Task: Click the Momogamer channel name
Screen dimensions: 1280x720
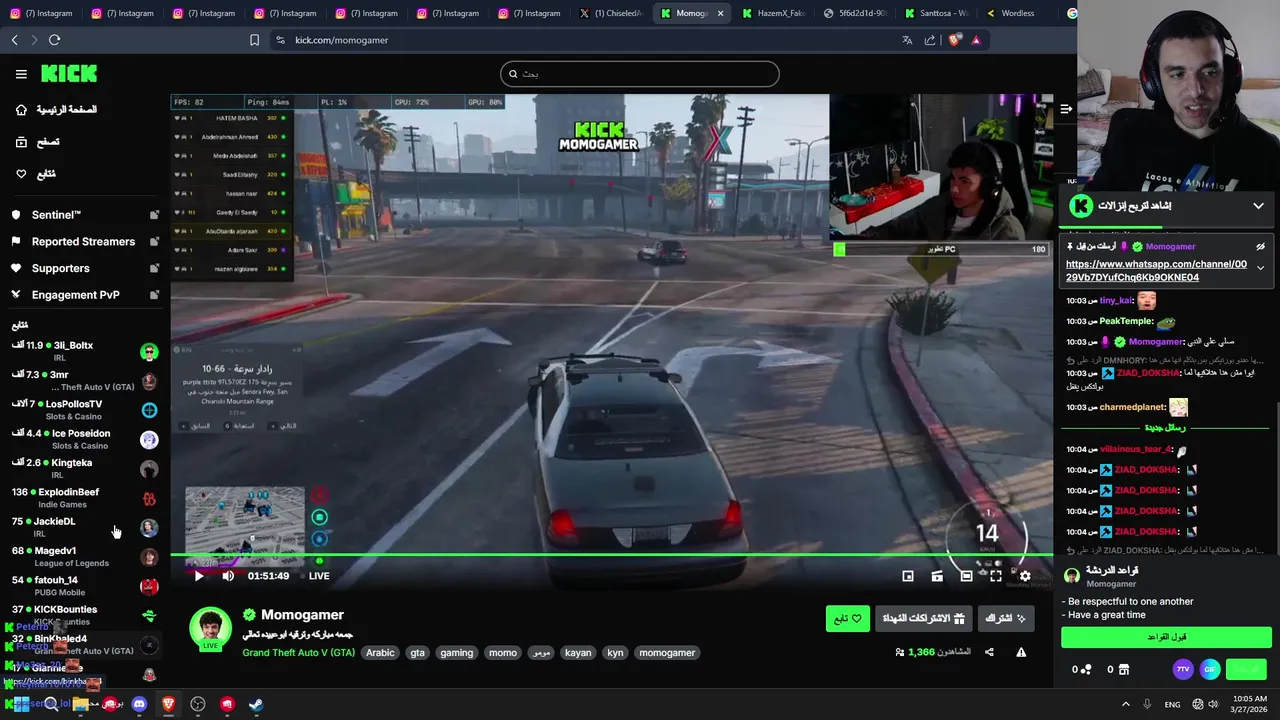Action: (x=302, y=615)
